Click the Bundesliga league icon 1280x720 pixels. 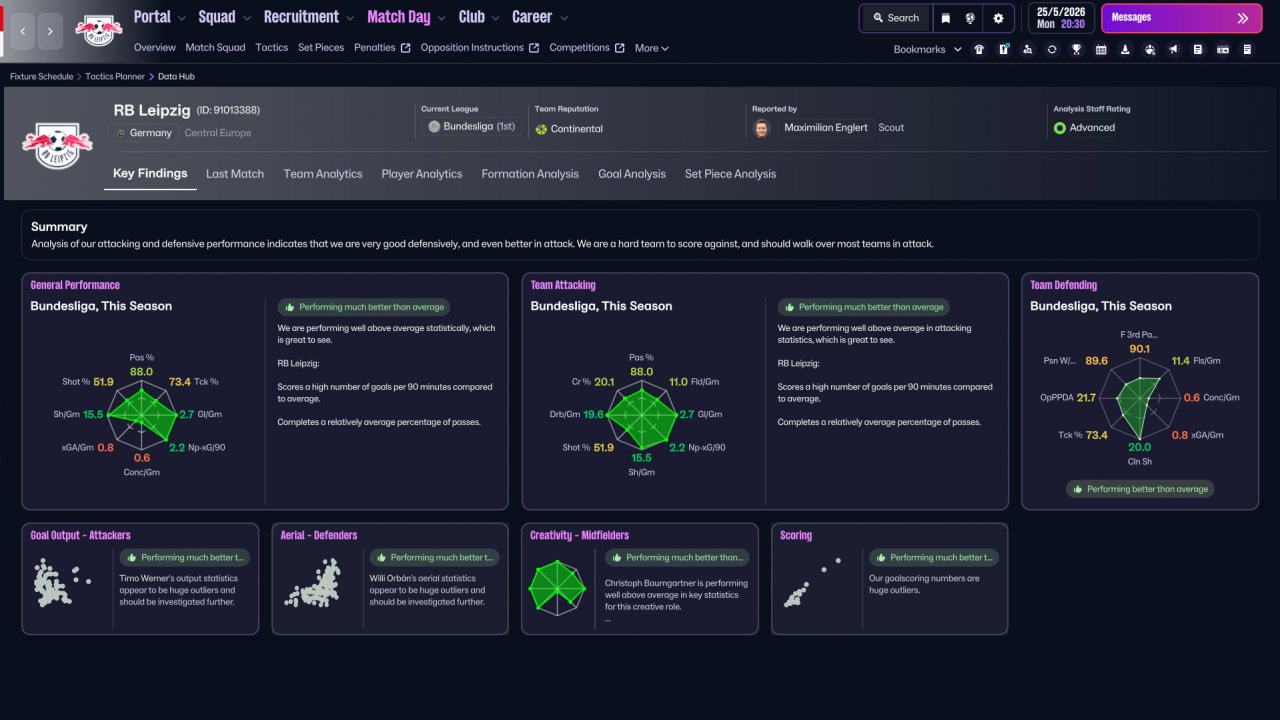click(434, 127)
